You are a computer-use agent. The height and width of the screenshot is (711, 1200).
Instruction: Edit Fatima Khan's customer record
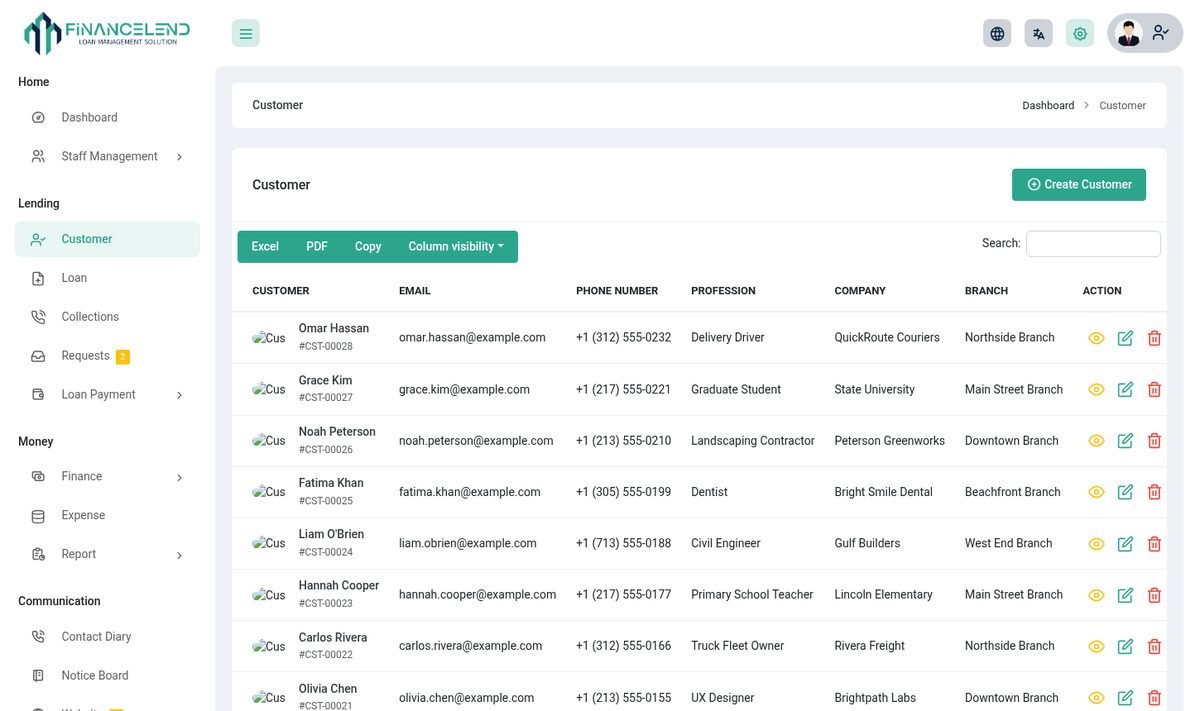[x=1125, y=492]
